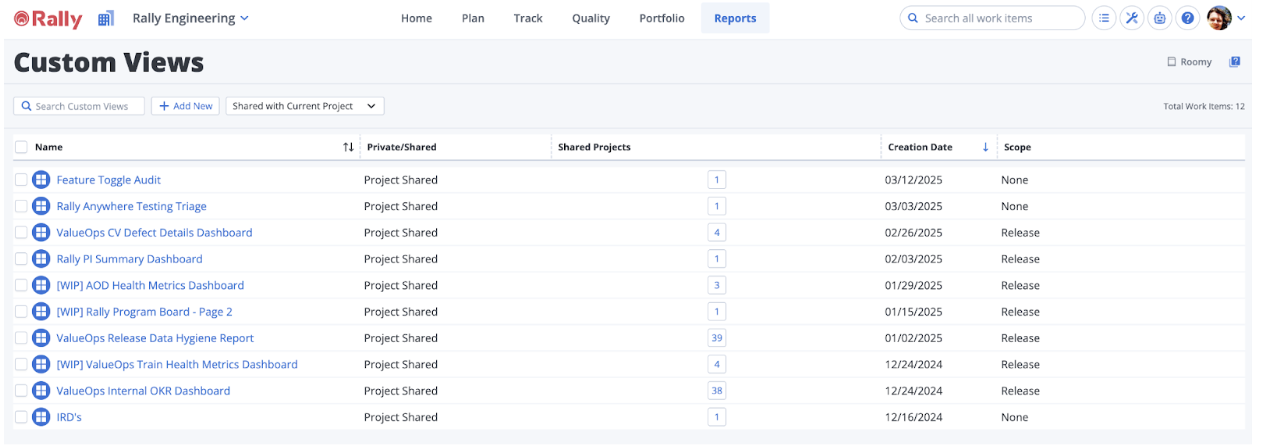The width and height of the screenshot is (1262, 446).
Task: Open shared projects count 4 for Train Health Metrics
Action: coord(717,364)
